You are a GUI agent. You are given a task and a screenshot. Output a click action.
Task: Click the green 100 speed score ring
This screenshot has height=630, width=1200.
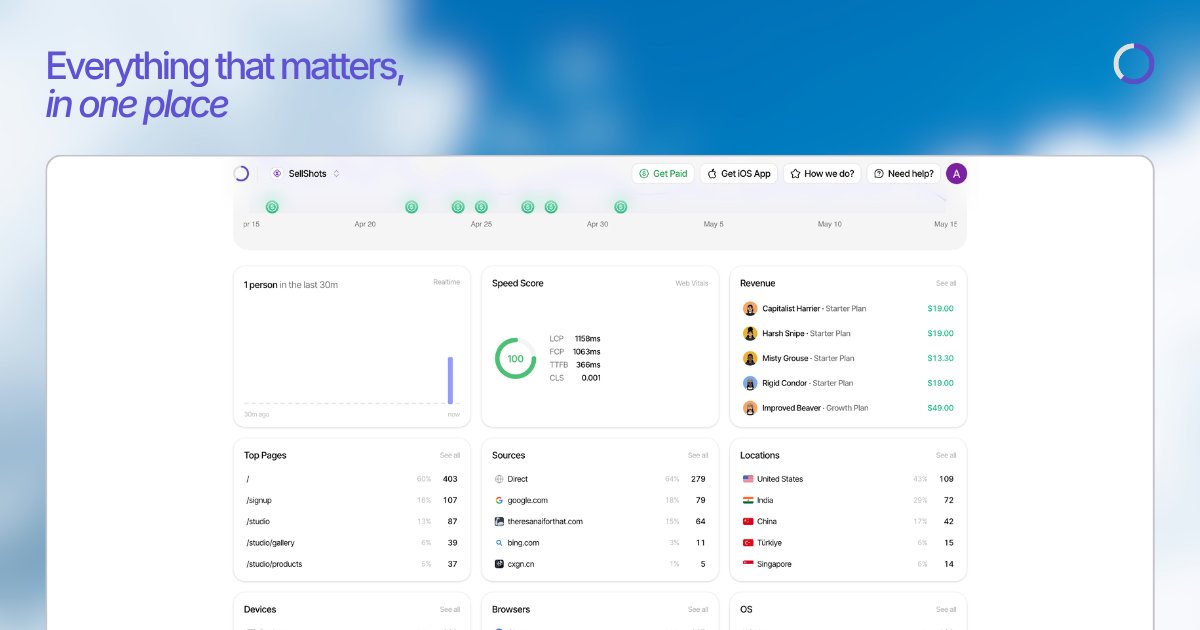(515, 358)
